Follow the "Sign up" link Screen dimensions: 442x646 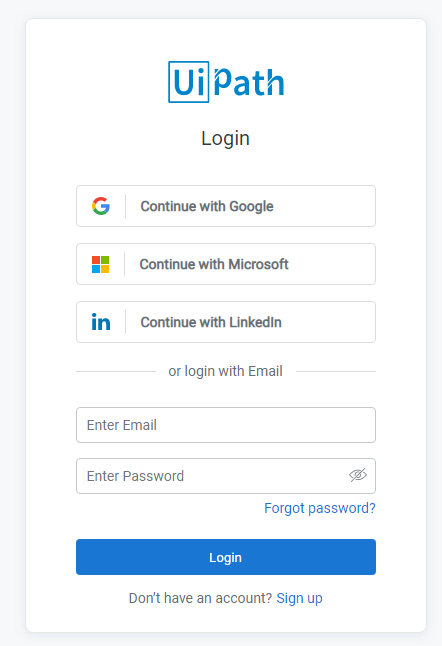click(x=299, y=598)
